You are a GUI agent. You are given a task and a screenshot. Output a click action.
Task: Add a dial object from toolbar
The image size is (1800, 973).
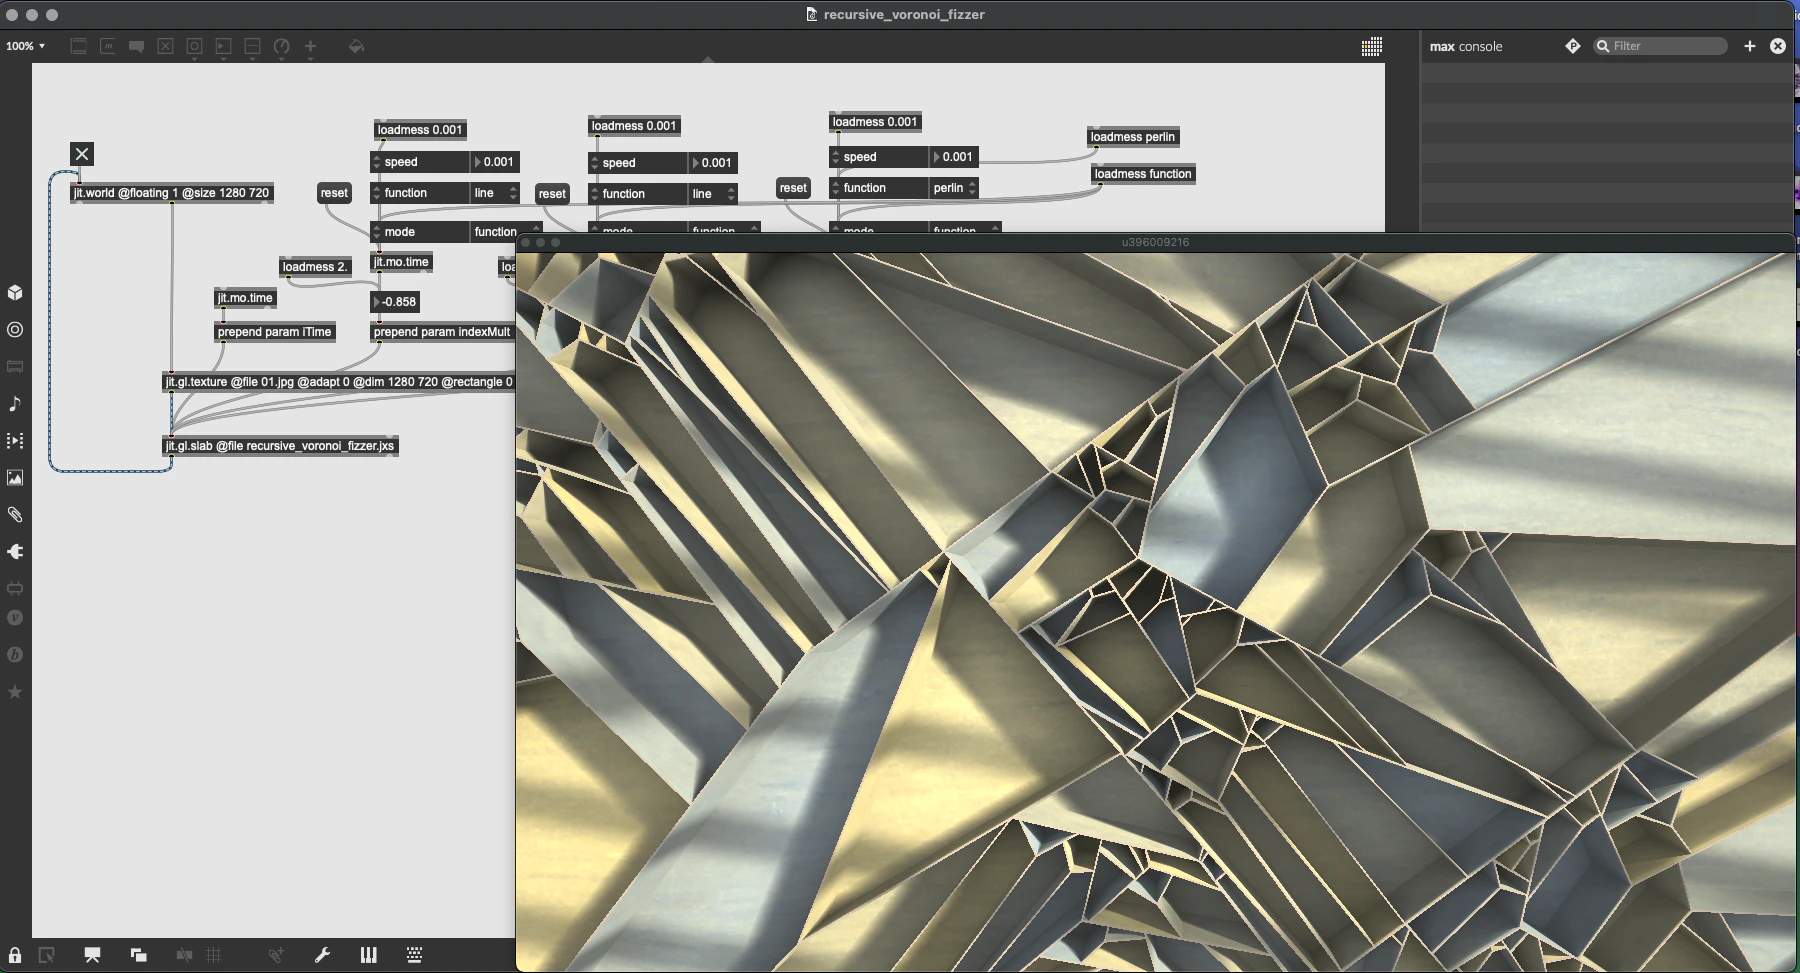(x=281, y=46)
